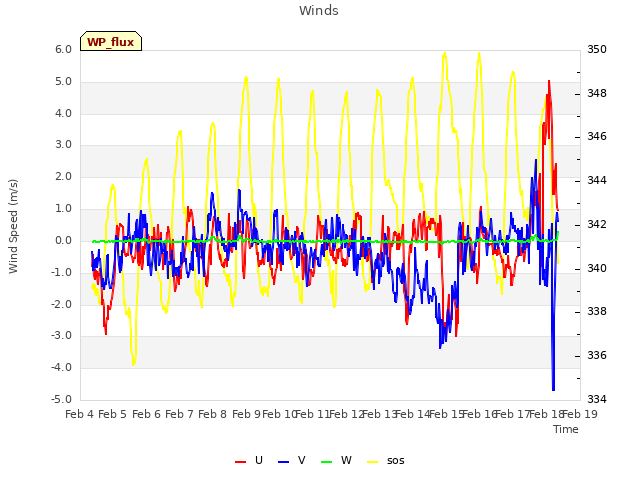This screenshot has width=640, height=480.
Task: Click the WP_flux label box
Action: coord(111,41)
